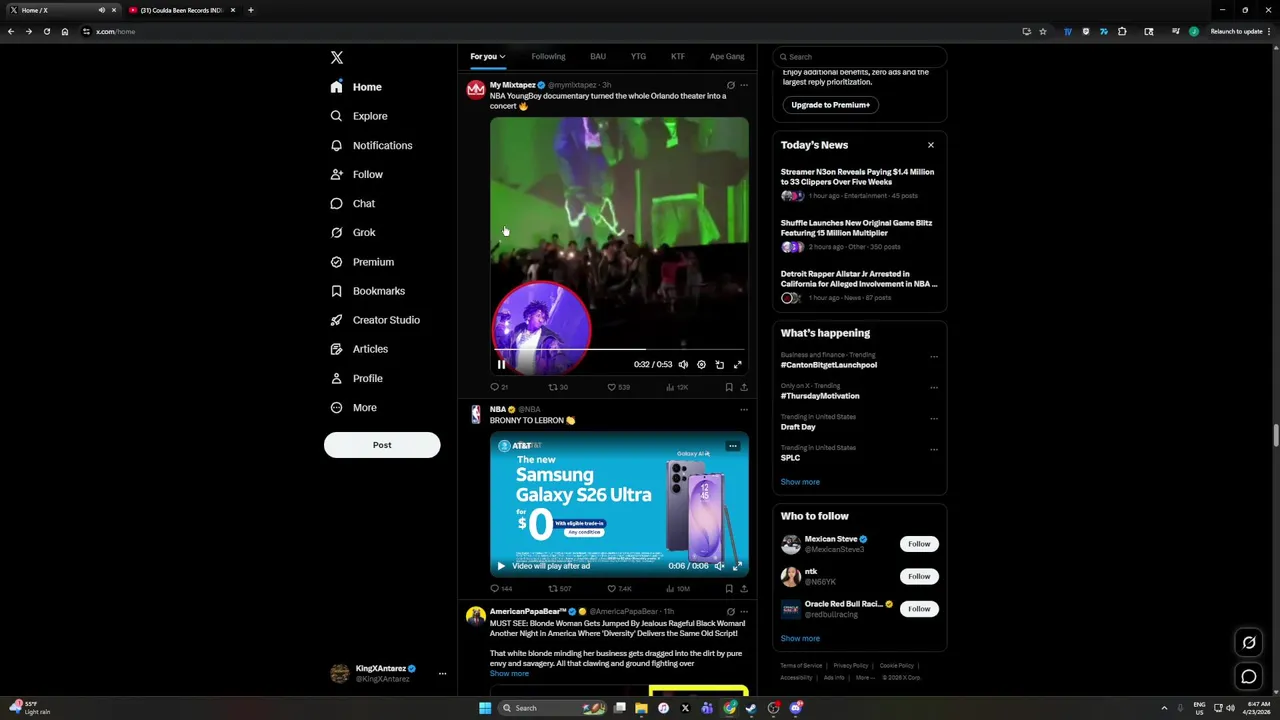Open Grok from the sidebar
This screenshot has height=720, width=1280.
tap(352, 232)
